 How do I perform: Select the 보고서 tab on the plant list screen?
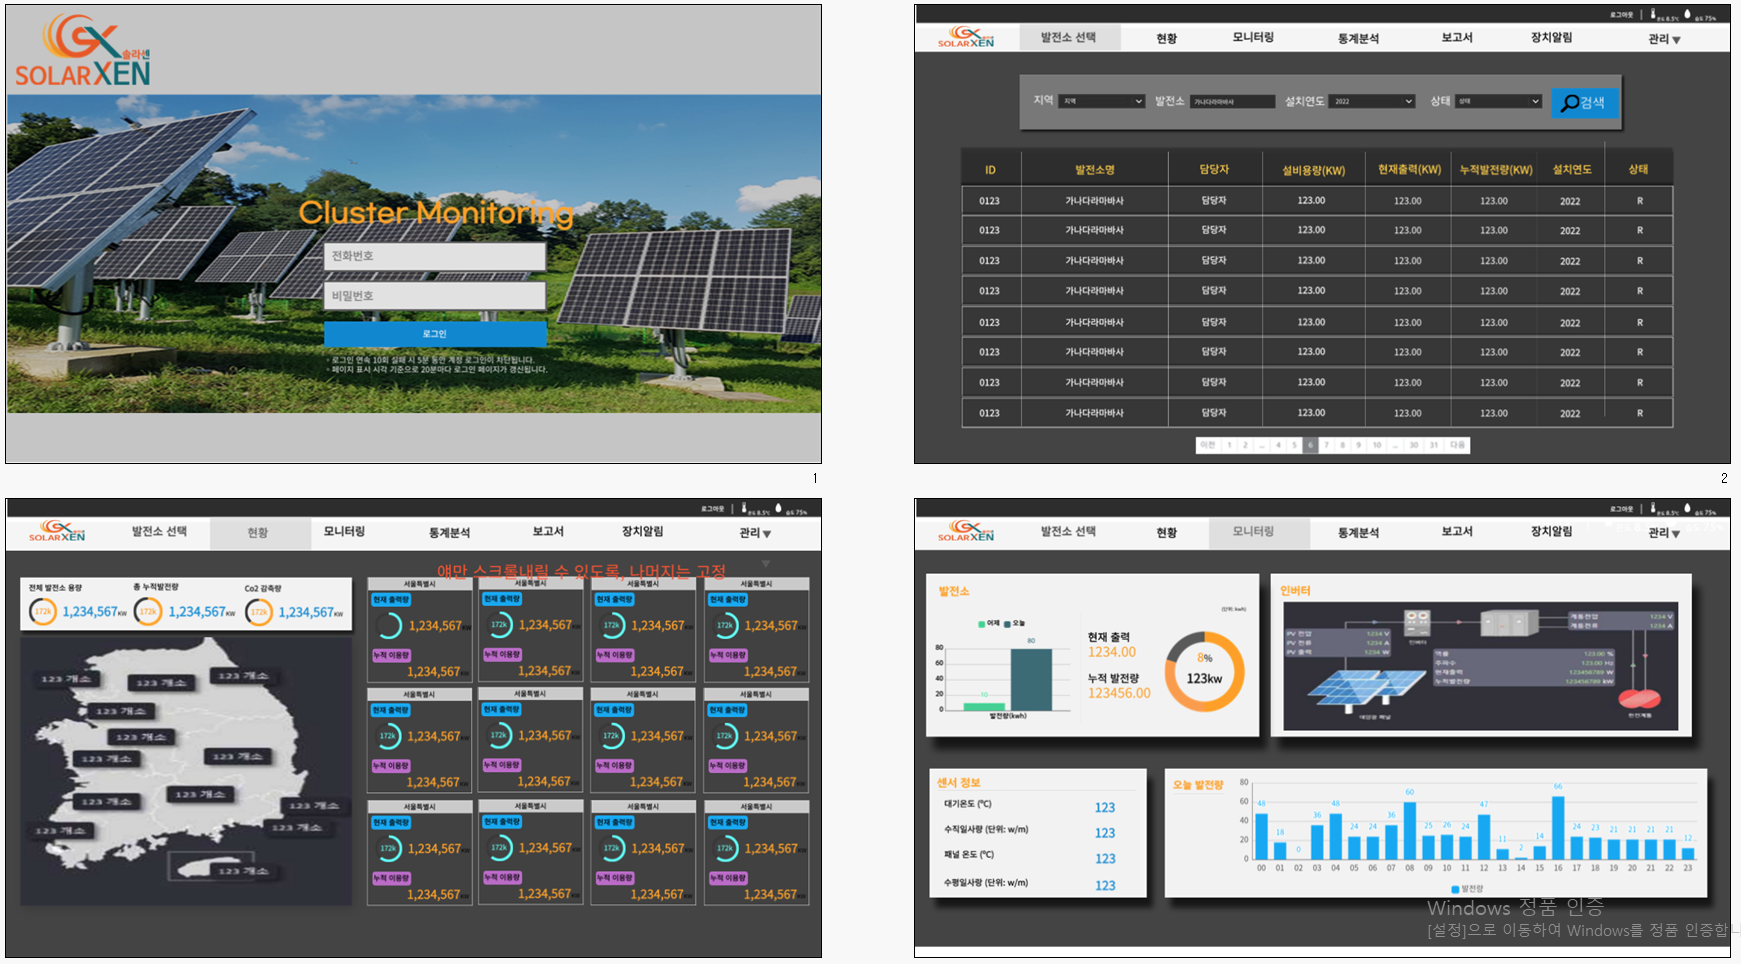pos(1456,37)
